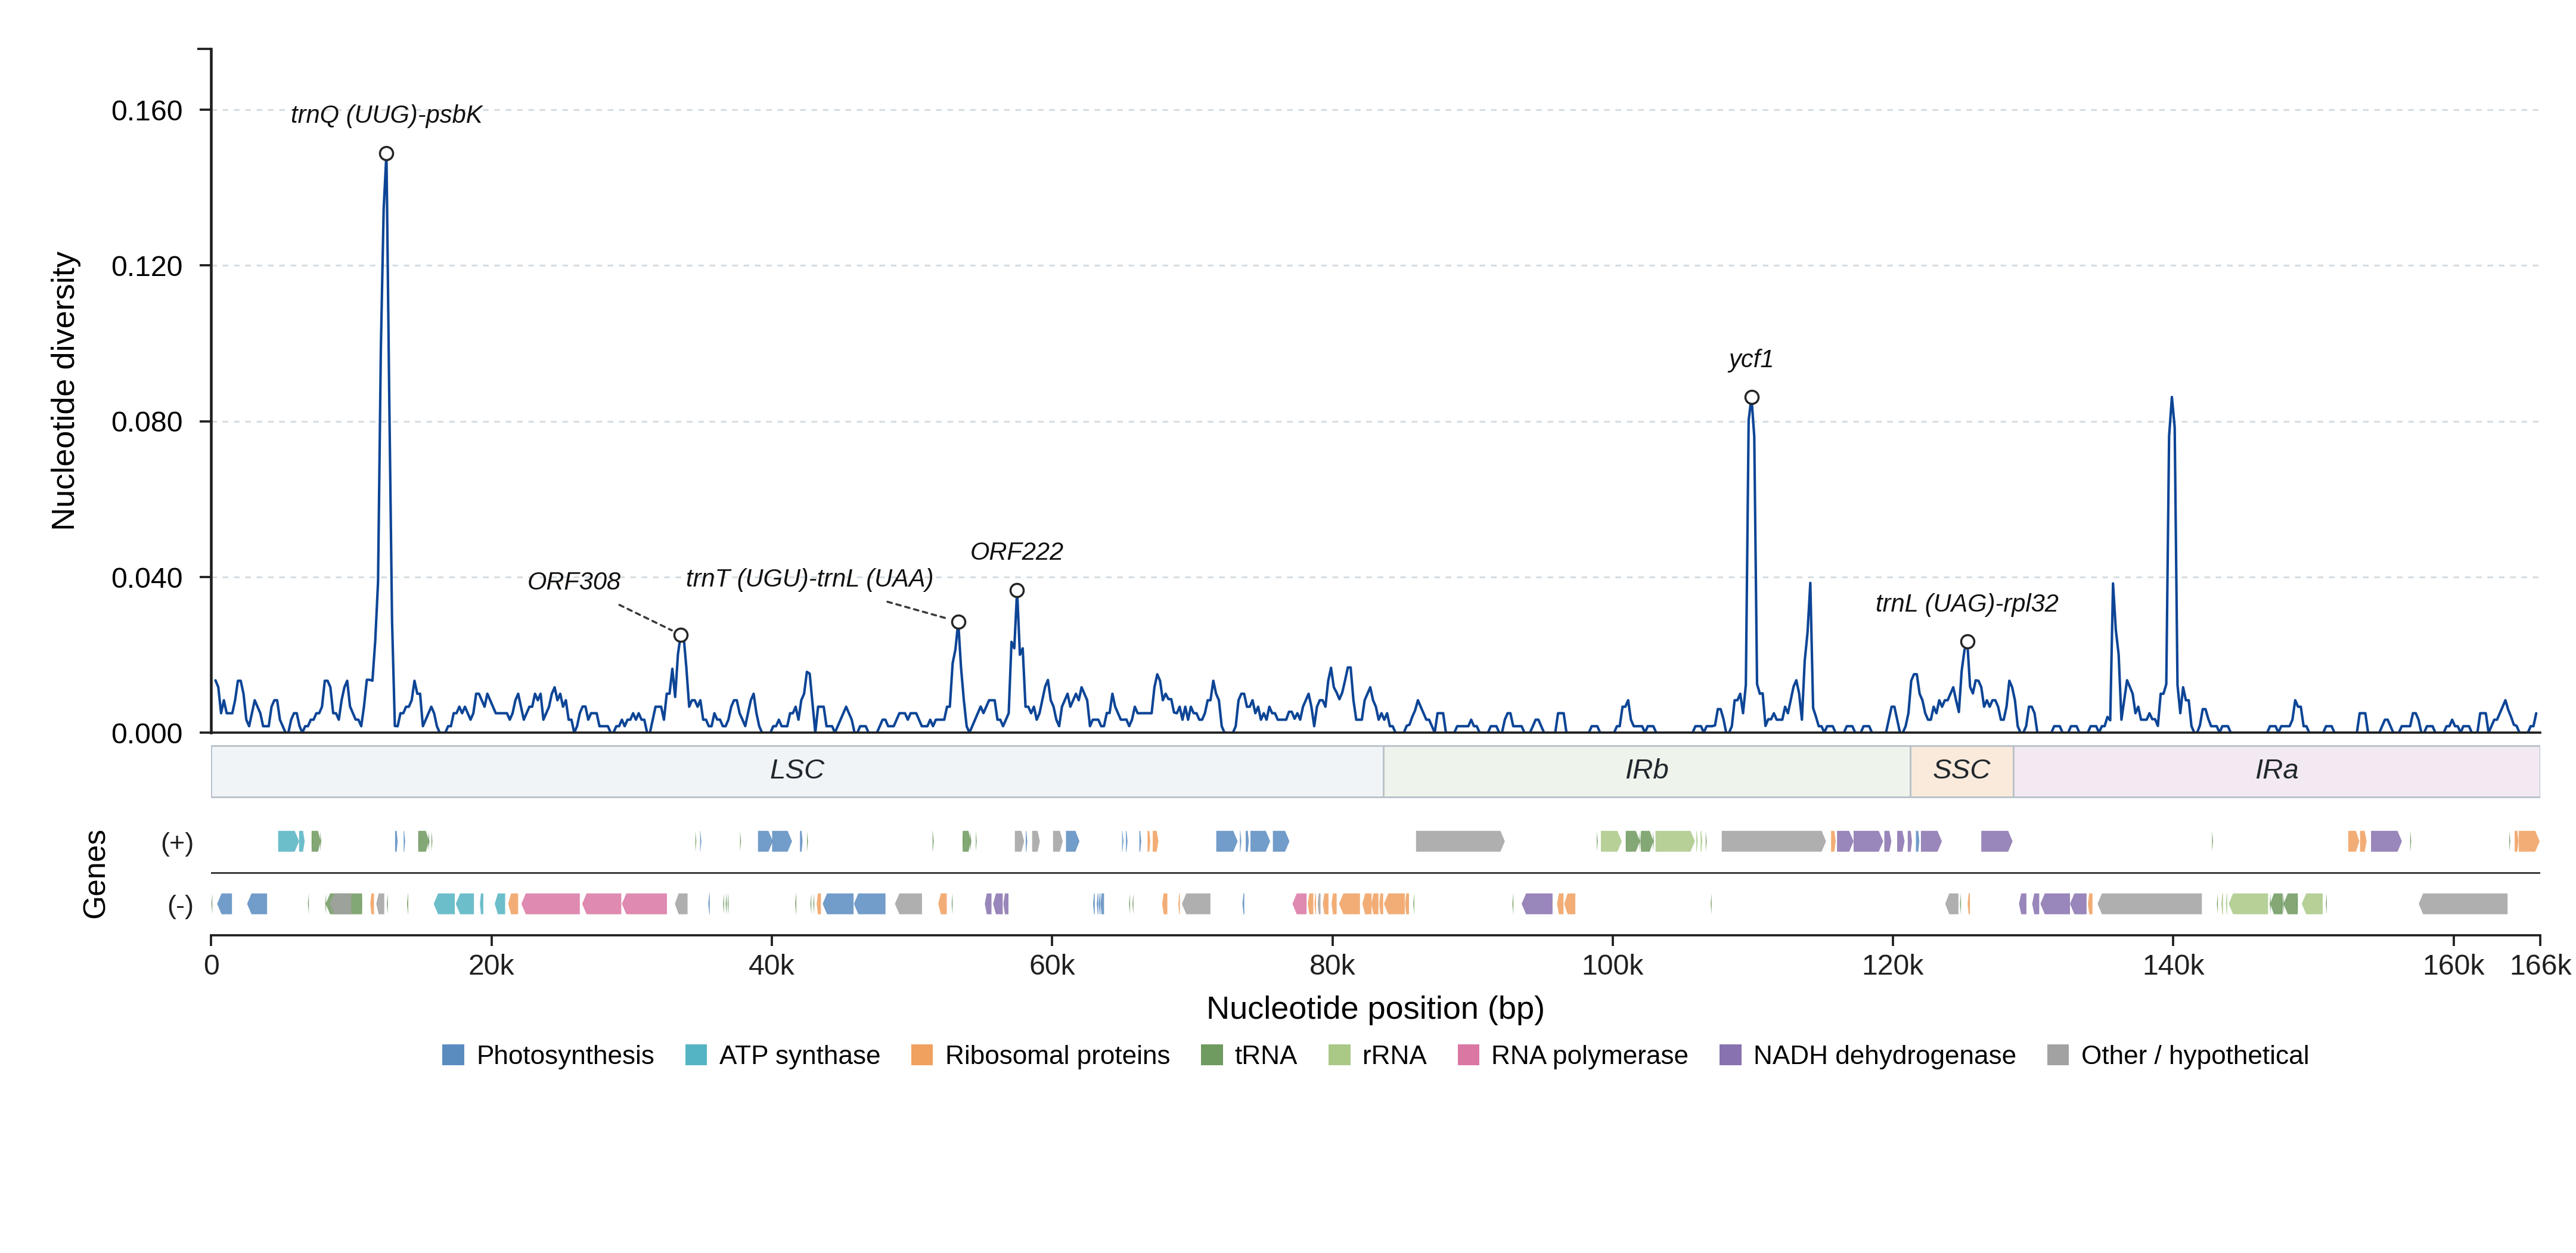Click the 'Nucleotide position (bp)' axis title
The height and width of the screenshot is (1253, 2576).
coord(1375,1008)
